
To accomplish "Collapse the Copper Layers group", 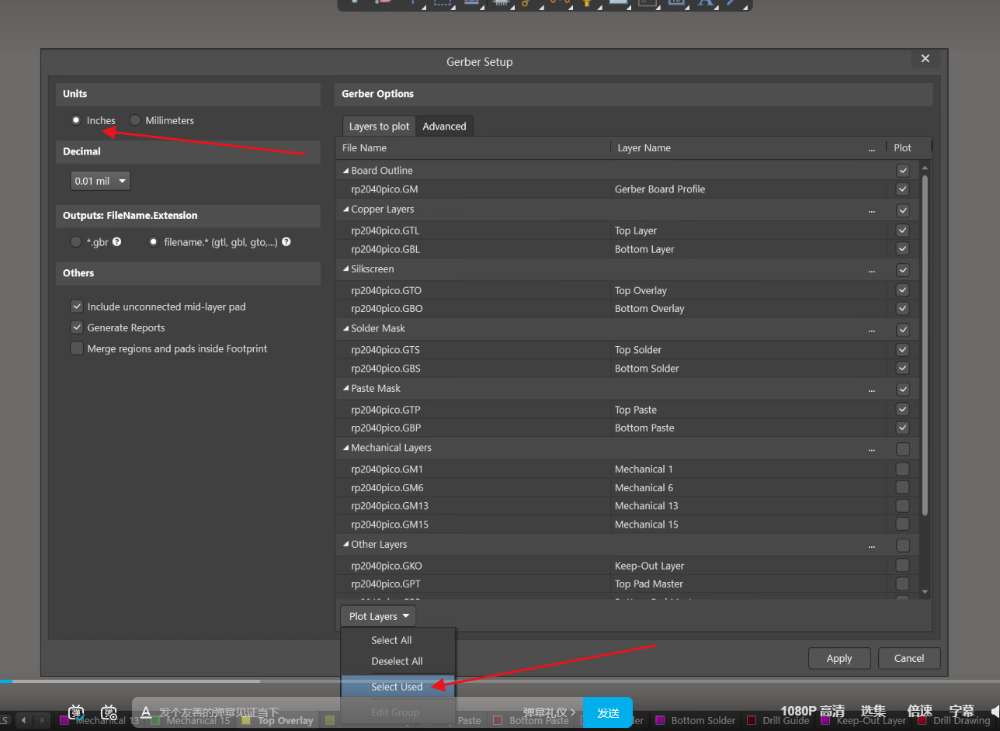I will [x=346, y=209].
